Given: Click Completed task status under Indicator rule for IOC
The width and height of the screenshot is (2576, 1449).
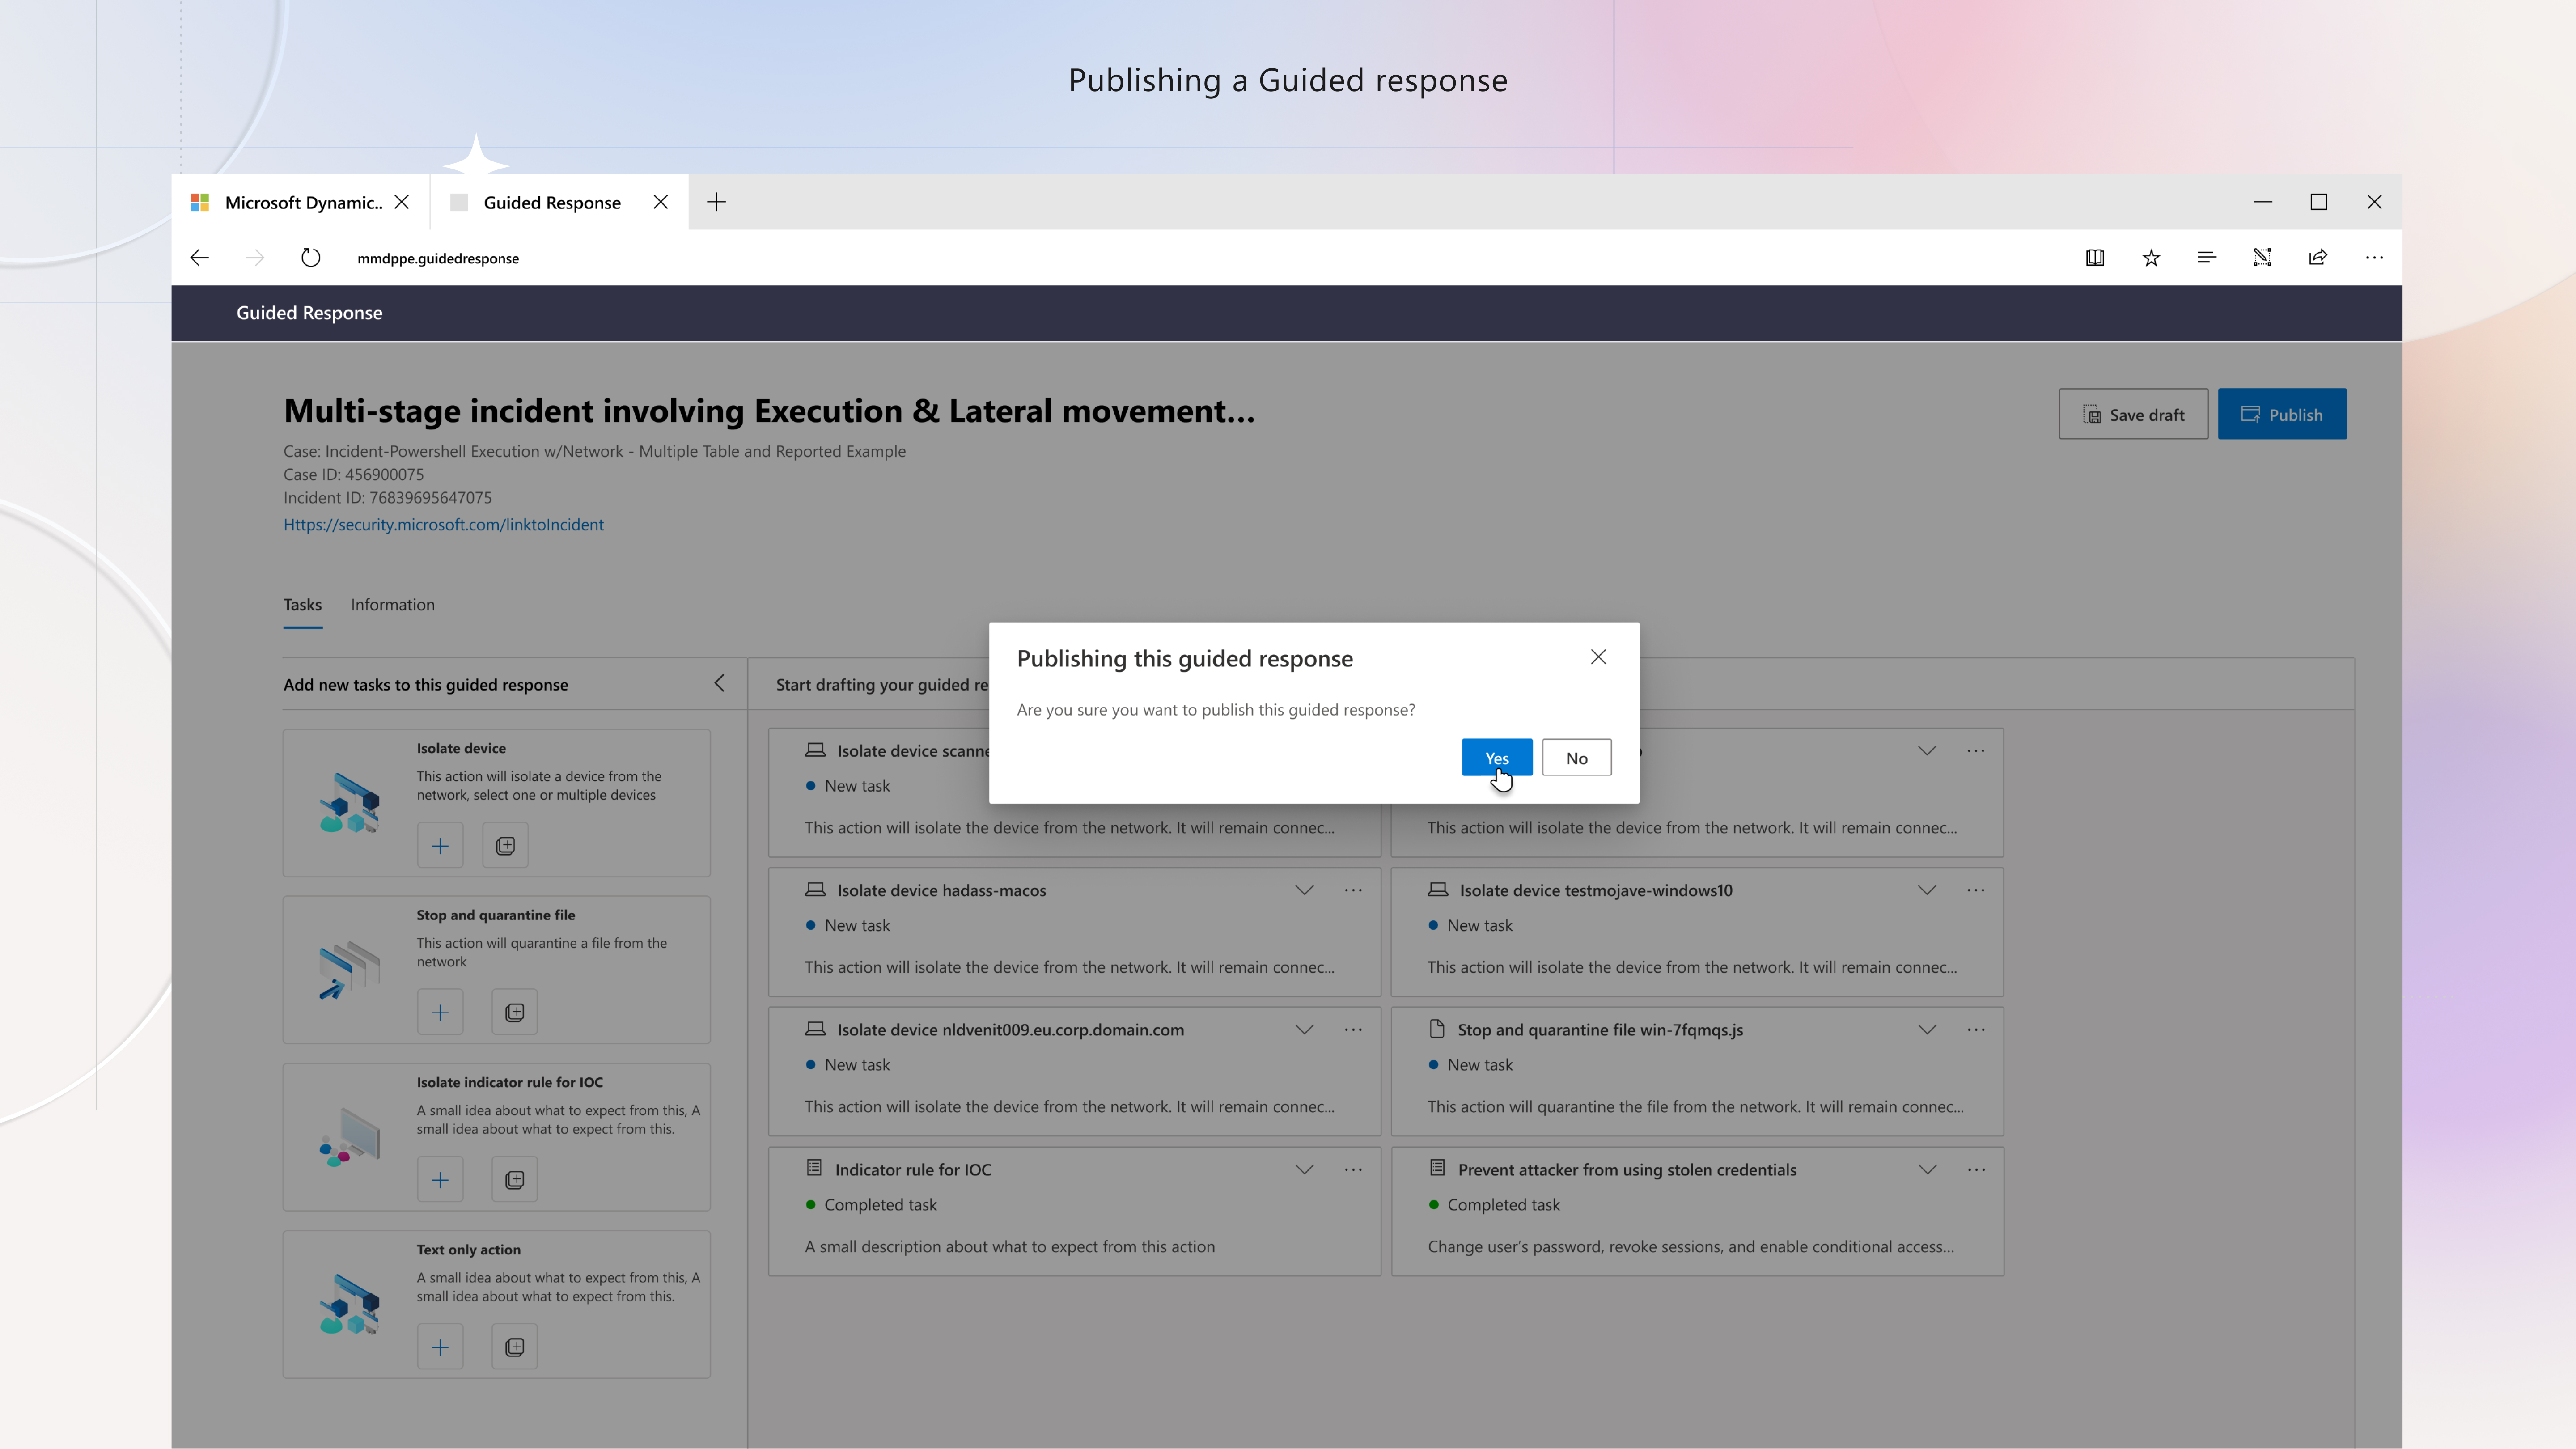Looking at the screenshot, I should click(880, 1205).
